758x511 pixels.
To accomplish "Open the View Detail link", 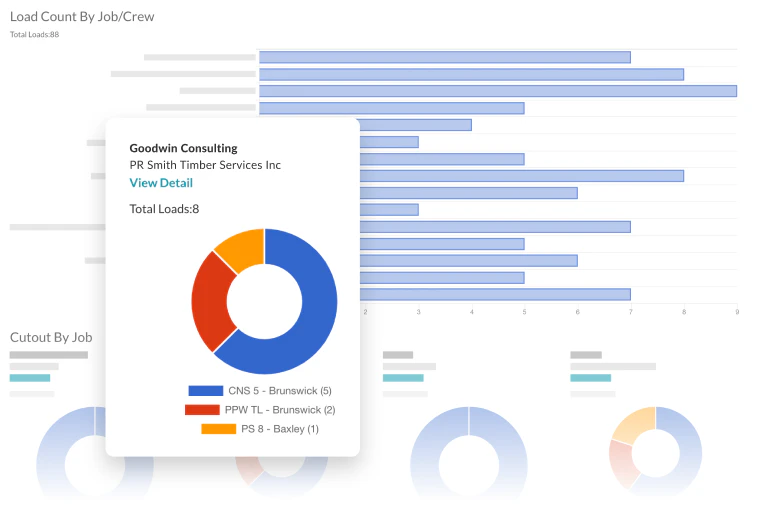I will (161, 183).
